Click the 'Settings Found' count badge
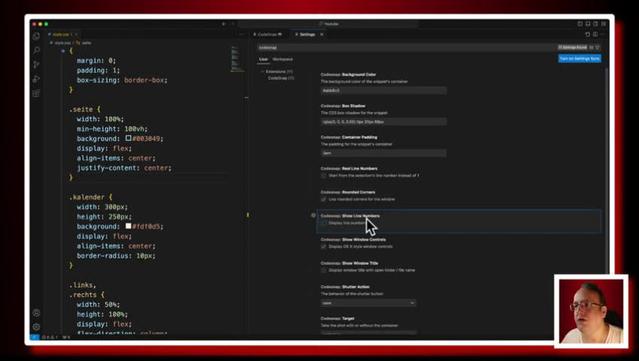639x361 pixels. click(x=573, y=48)
